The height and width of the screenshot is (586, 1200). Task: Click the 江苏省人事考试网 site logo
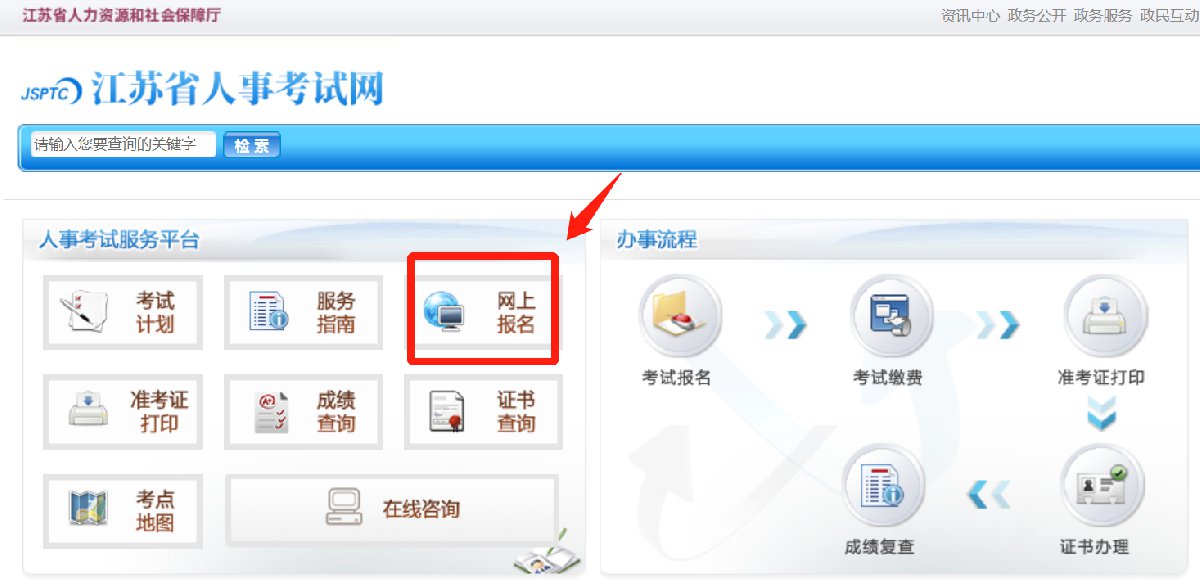[x=202, y=89]
